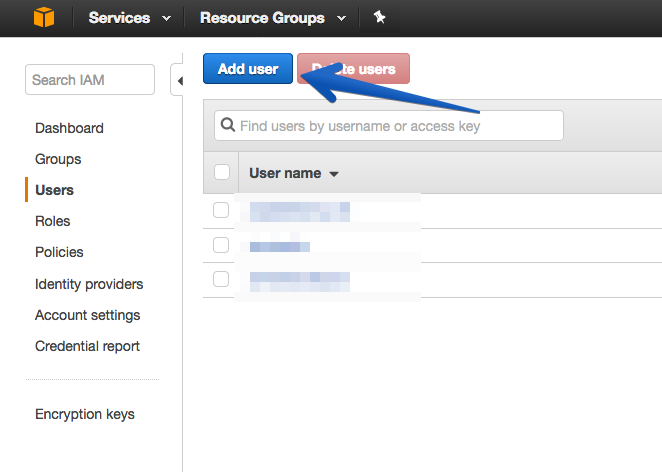Check the second user row checkbox
This screenshot has width=662, height=472.
click(x=221, y=245)
